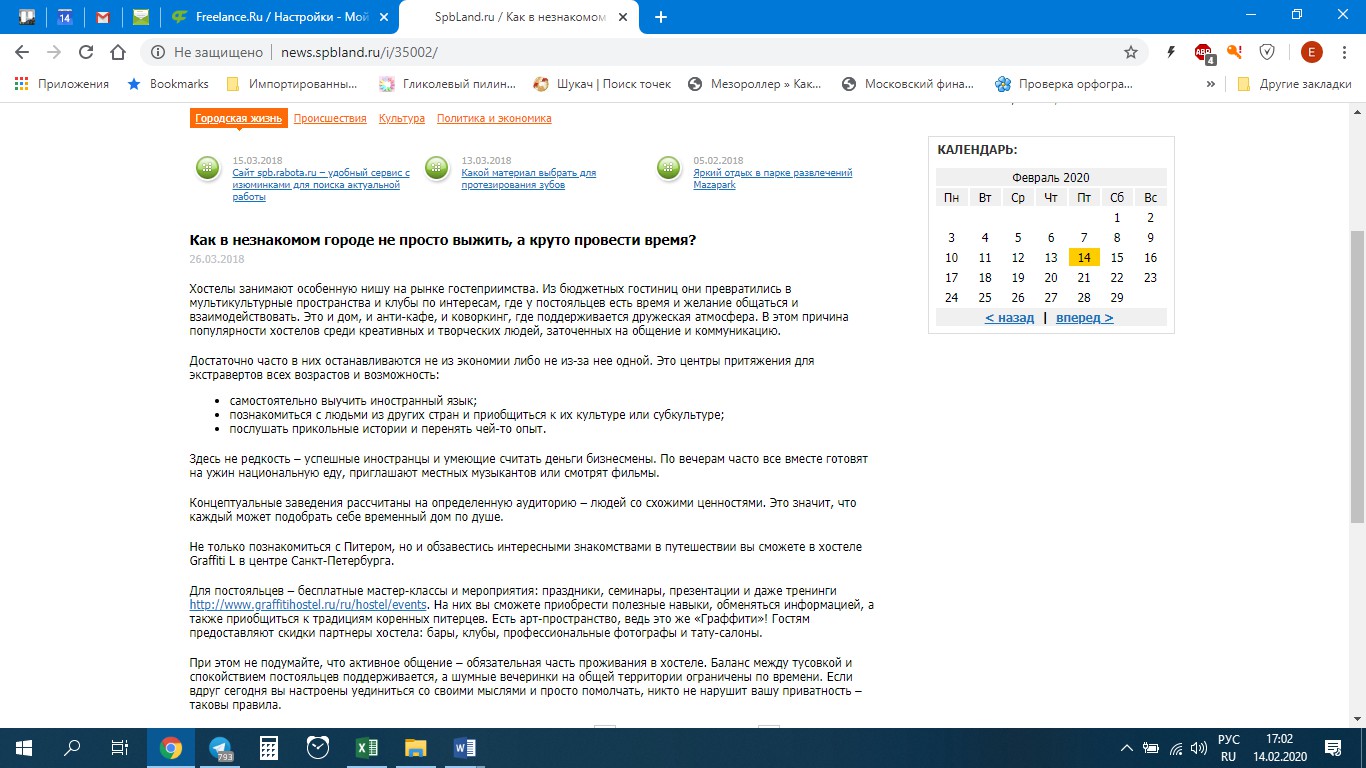
Task: Launch Calculator from the taskbar
Action: point(268,748)
